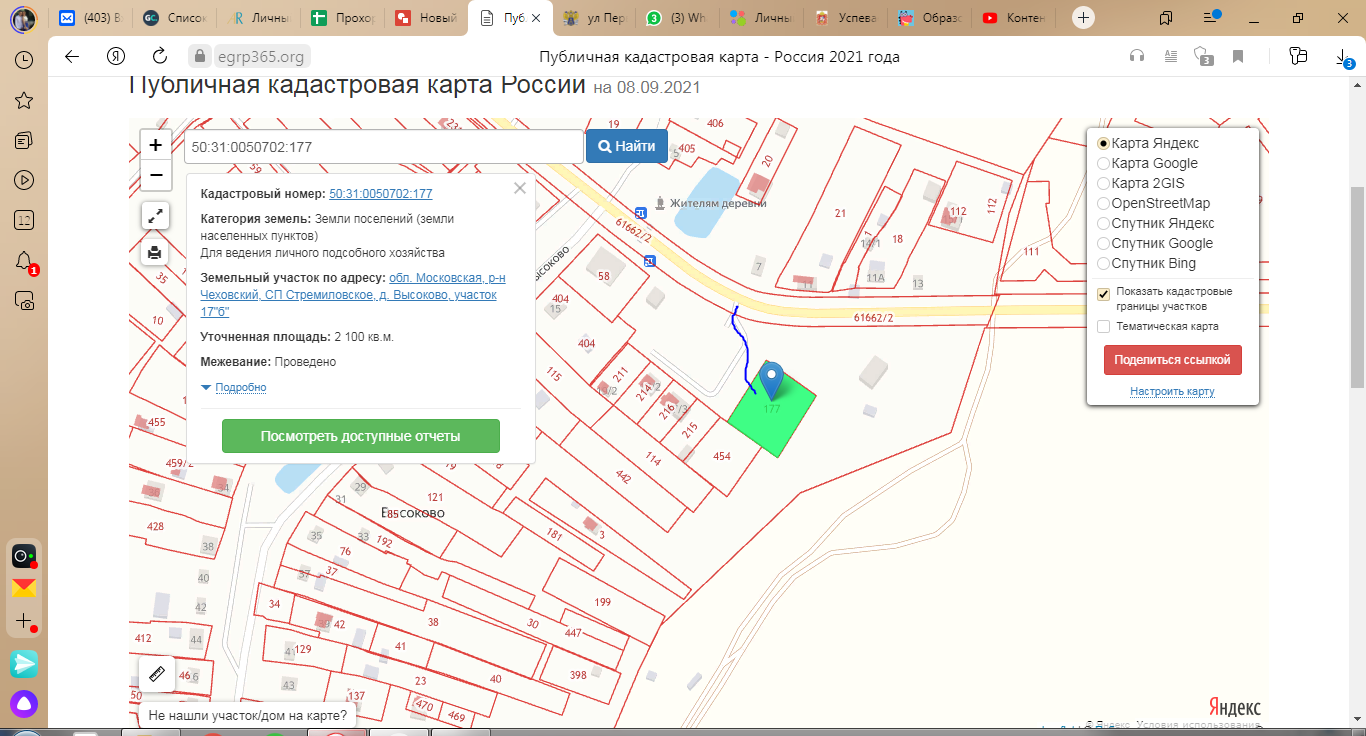Open Настроить карту settings link
Screen dimensions: 1366x736
click(x=1172, y=391)
